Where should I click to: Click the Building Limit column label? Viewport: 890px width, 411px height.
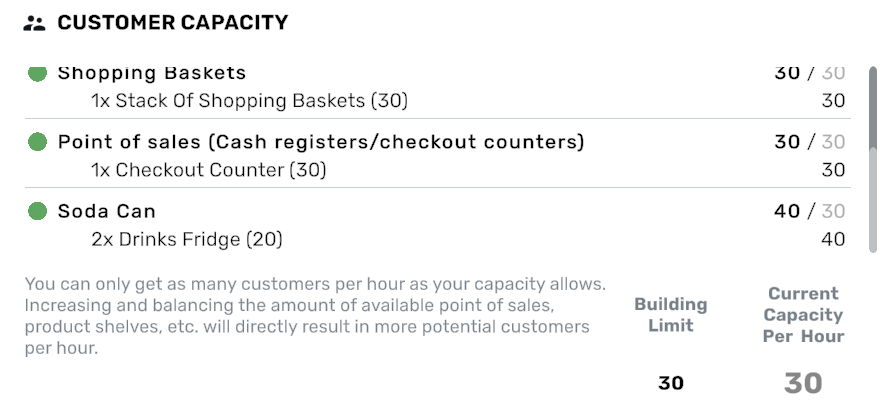click(670, 314)
